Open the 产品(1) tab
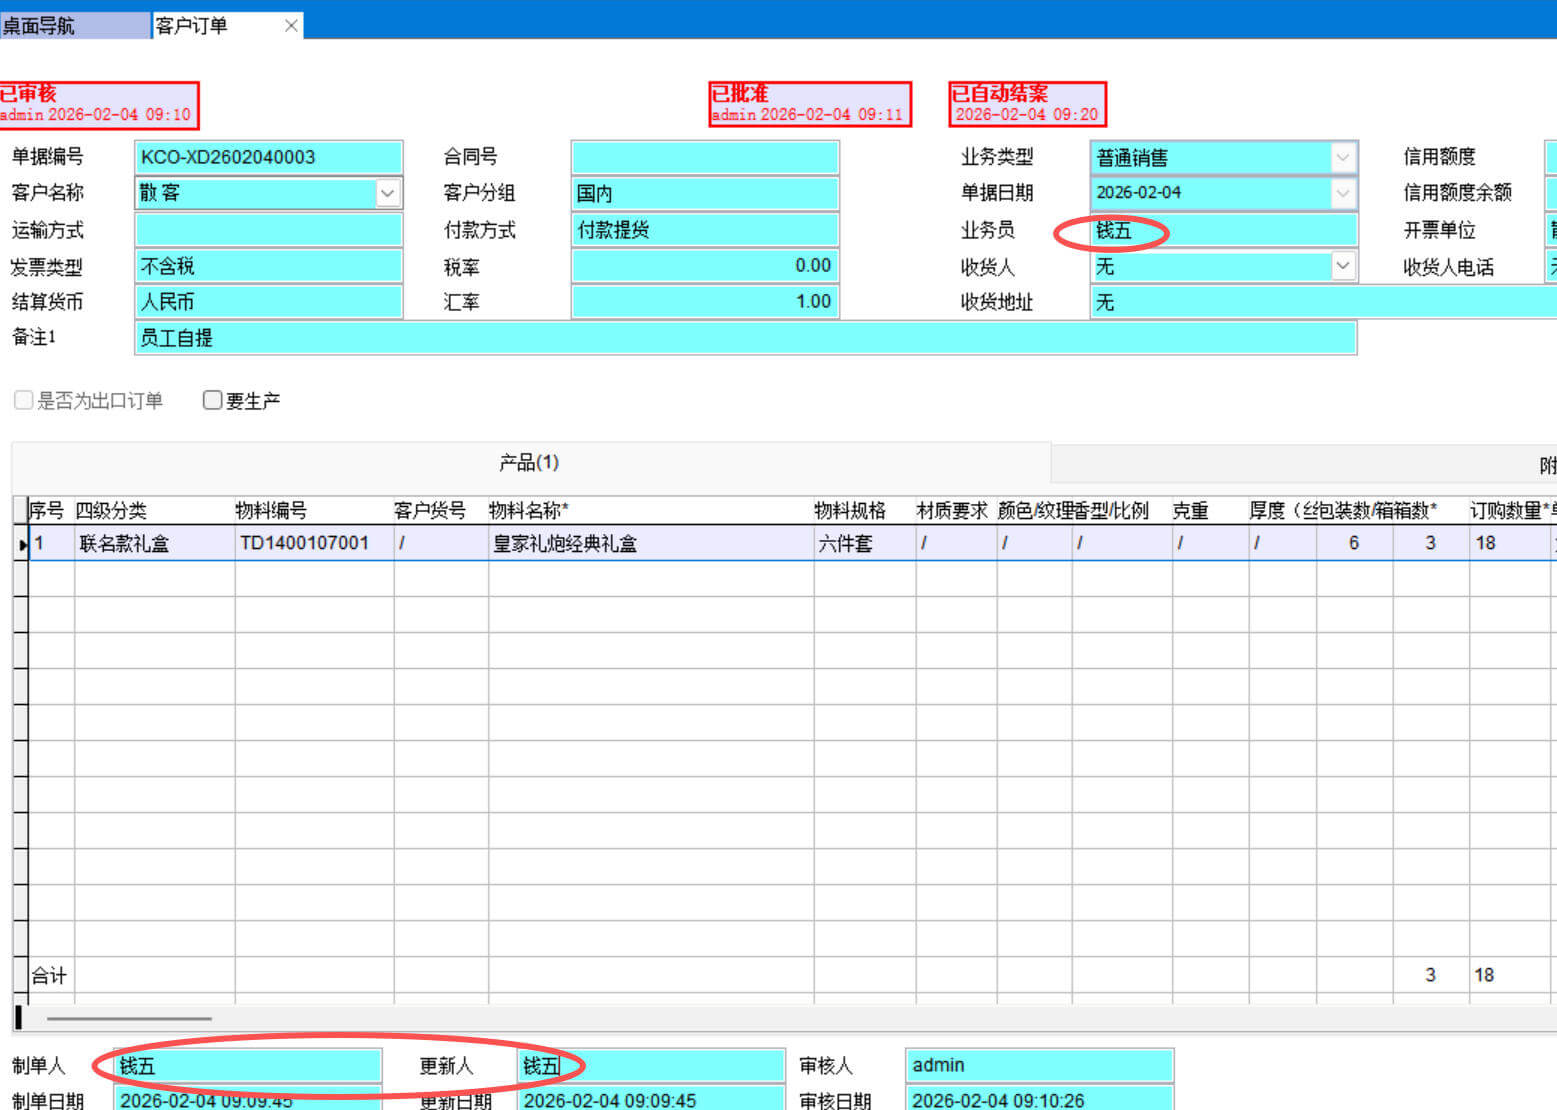 click(529, 462)
